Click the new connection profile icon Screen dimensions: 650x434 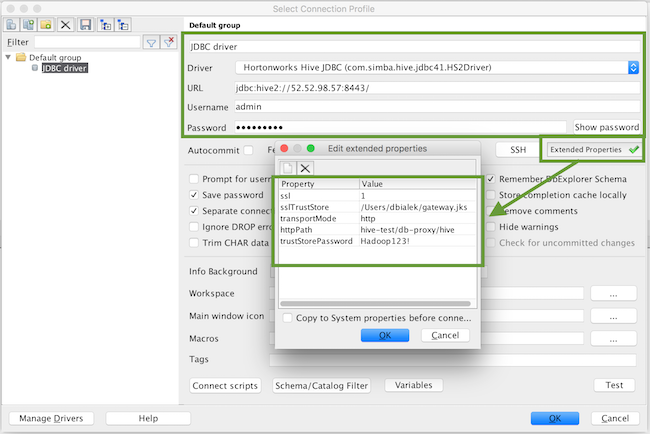pyautogui.click(x=13, y=23)
